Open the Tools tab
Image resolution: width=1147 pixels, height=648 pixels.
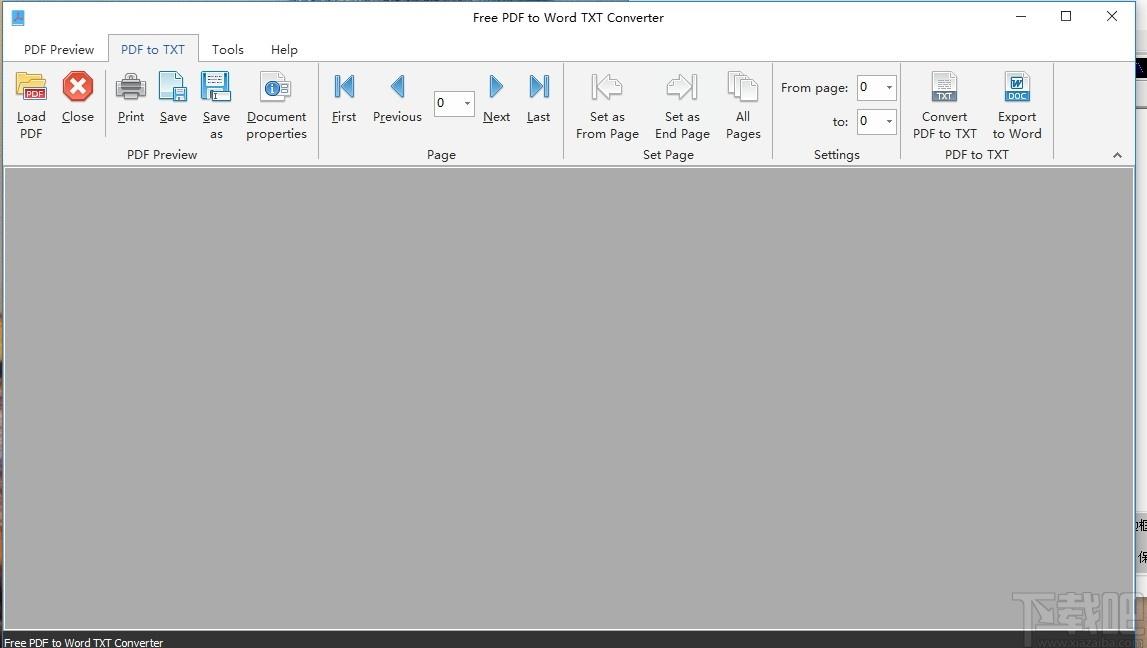click(227, 50)
